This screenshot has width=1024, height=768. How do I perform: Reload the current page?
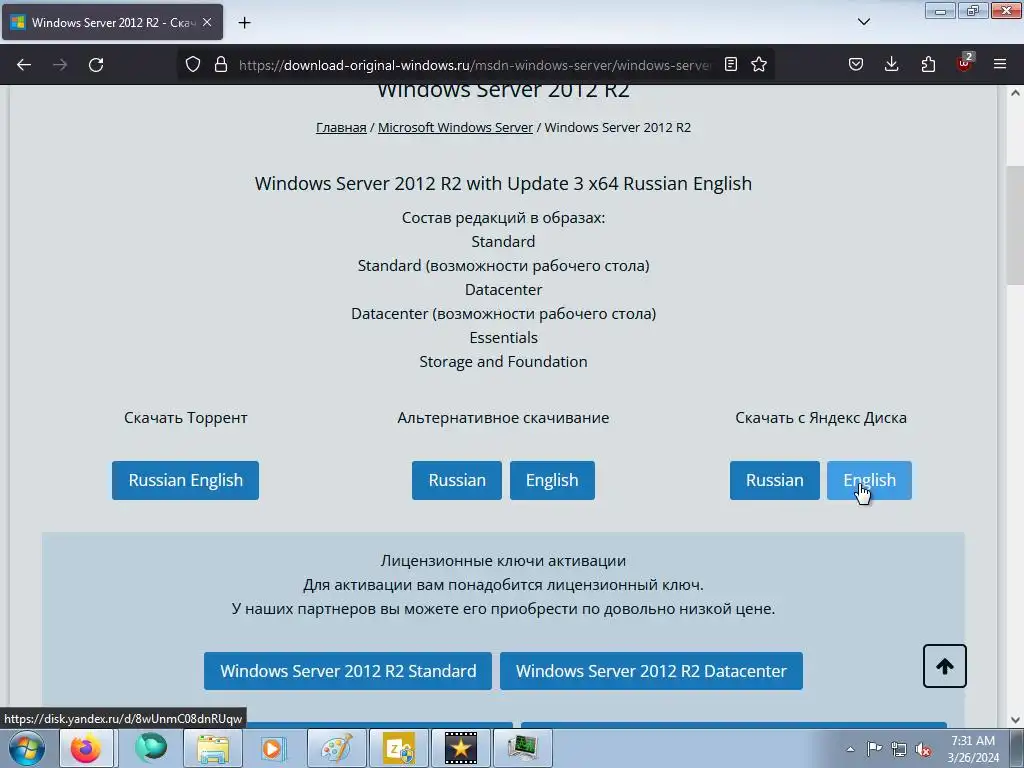[96, 65]
